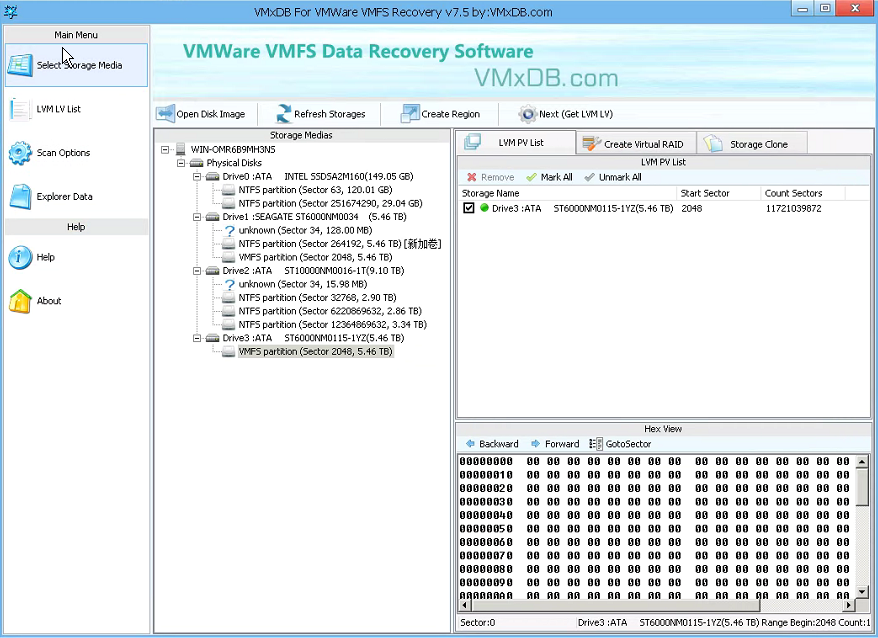The height and width of the screenshot is (638, 878).
Task: Switch to the Storage Clone tab
Action: (751, 144)
